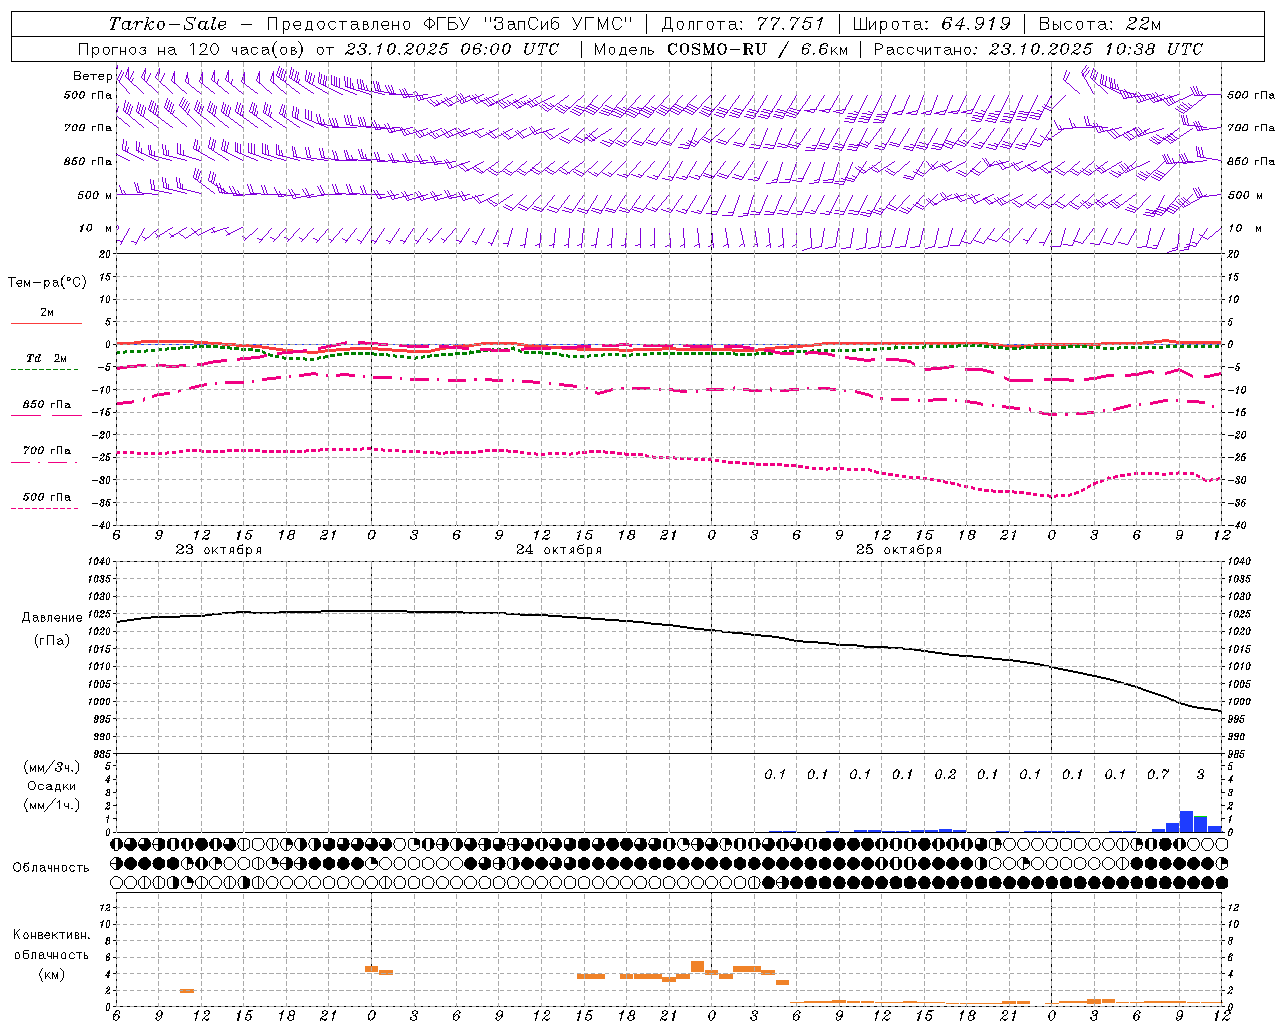Click the Высота: 22м header value
This screenshot has height=1024, width=1280.
point(1099,24)
